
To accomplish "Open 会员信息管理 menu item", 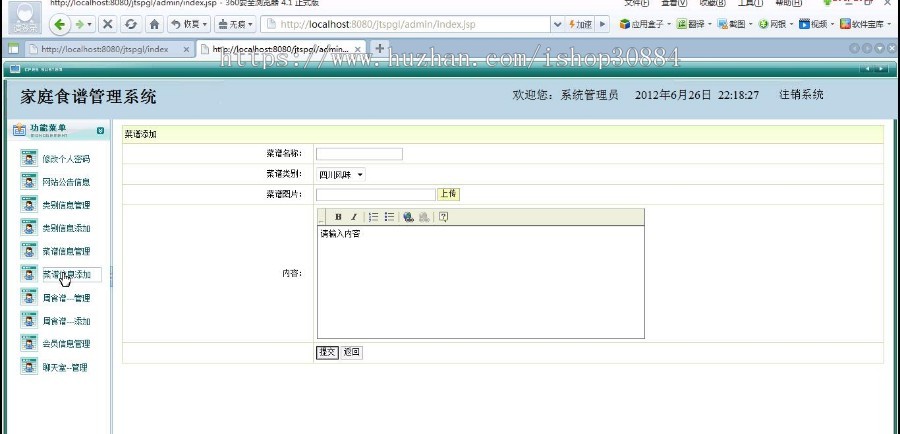I will (x=66, y=344).
